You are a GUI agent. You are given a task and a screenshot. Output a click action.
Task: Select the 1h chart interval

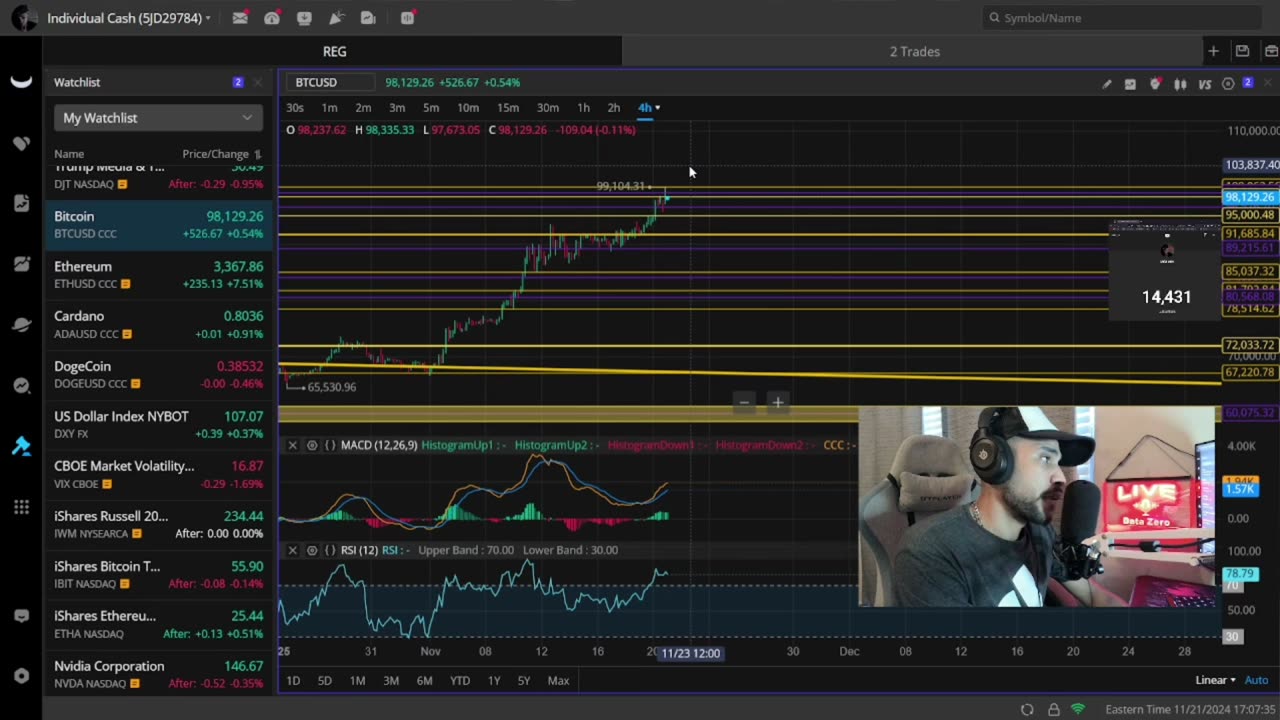coord(583,108)
